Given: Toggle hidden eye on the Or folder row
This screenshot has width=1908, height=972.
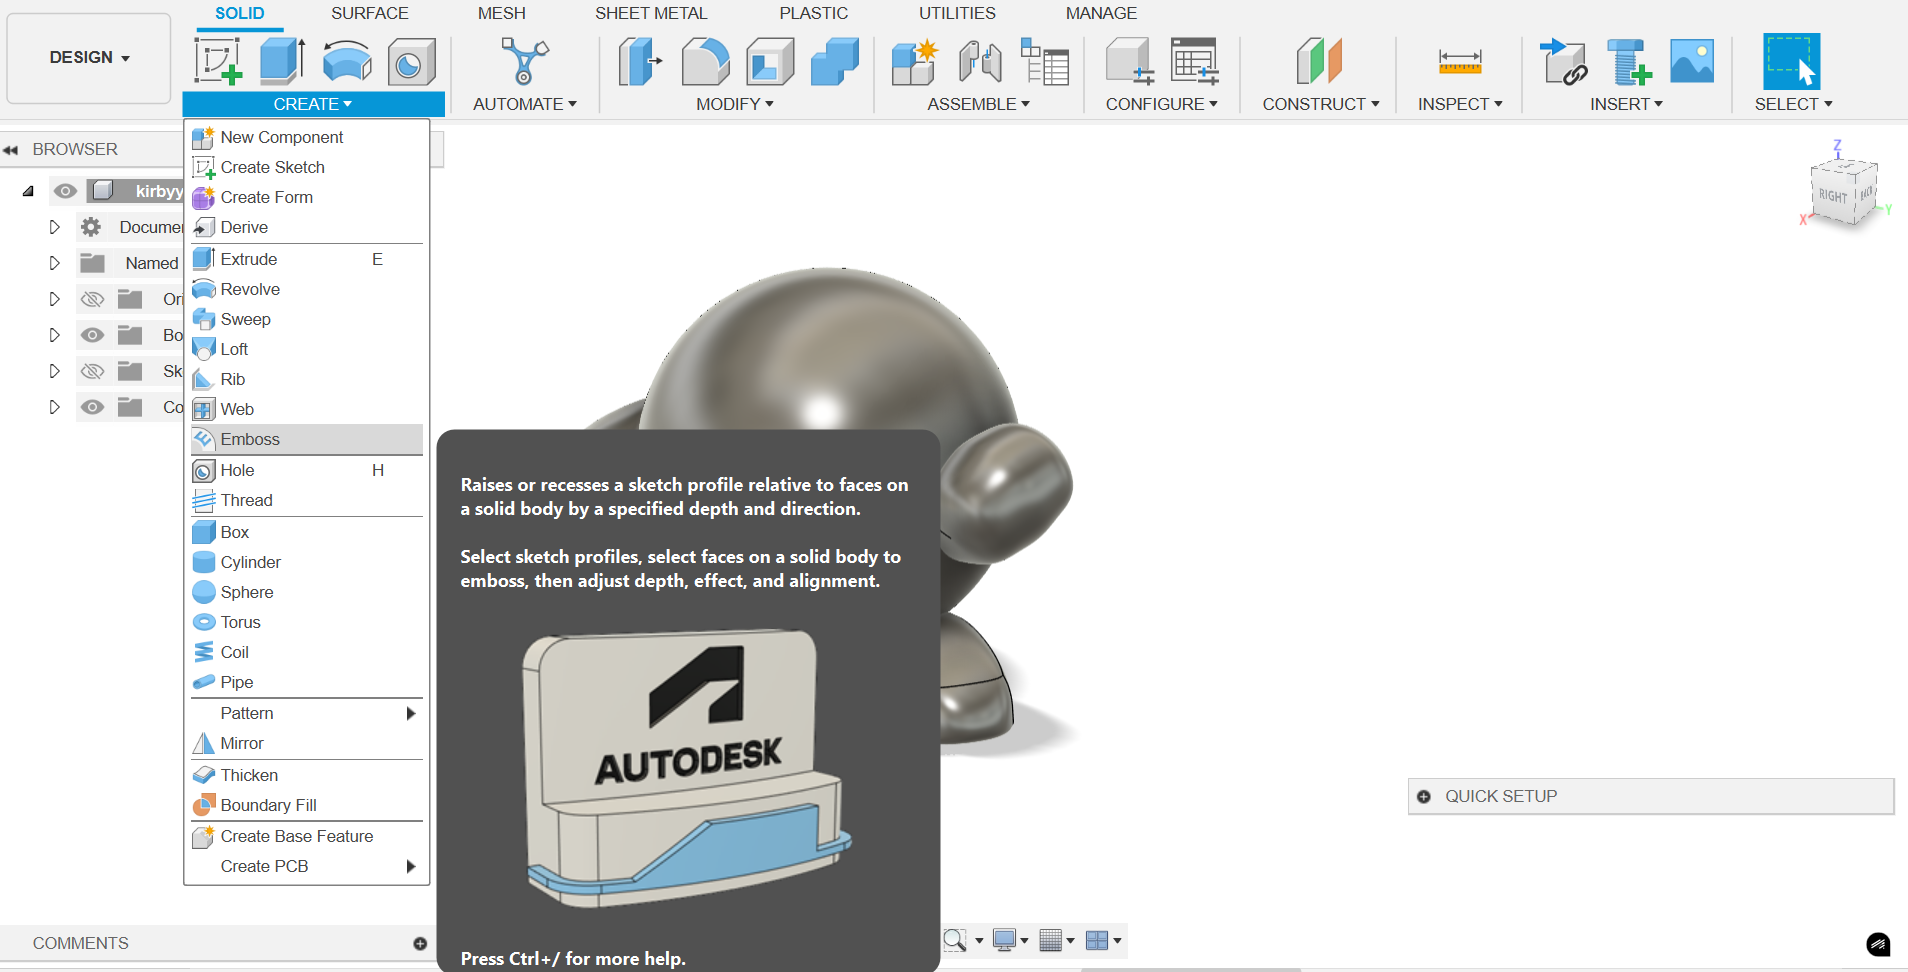Looking at the screenshot, I should (x=92, y=299).
